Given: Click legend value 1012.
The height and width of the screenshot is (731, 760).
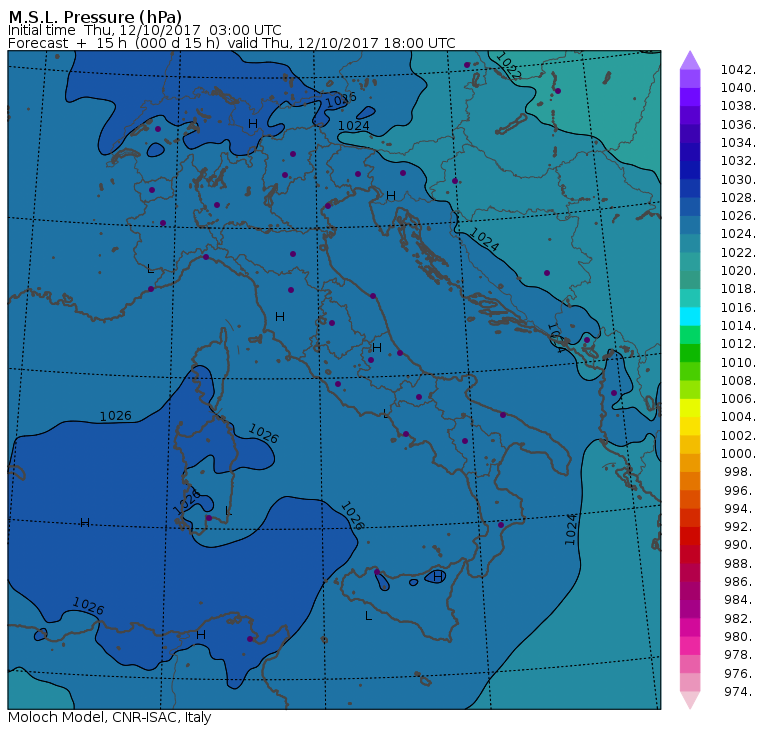Looking at the screenshot, I should tap(738, 343).
